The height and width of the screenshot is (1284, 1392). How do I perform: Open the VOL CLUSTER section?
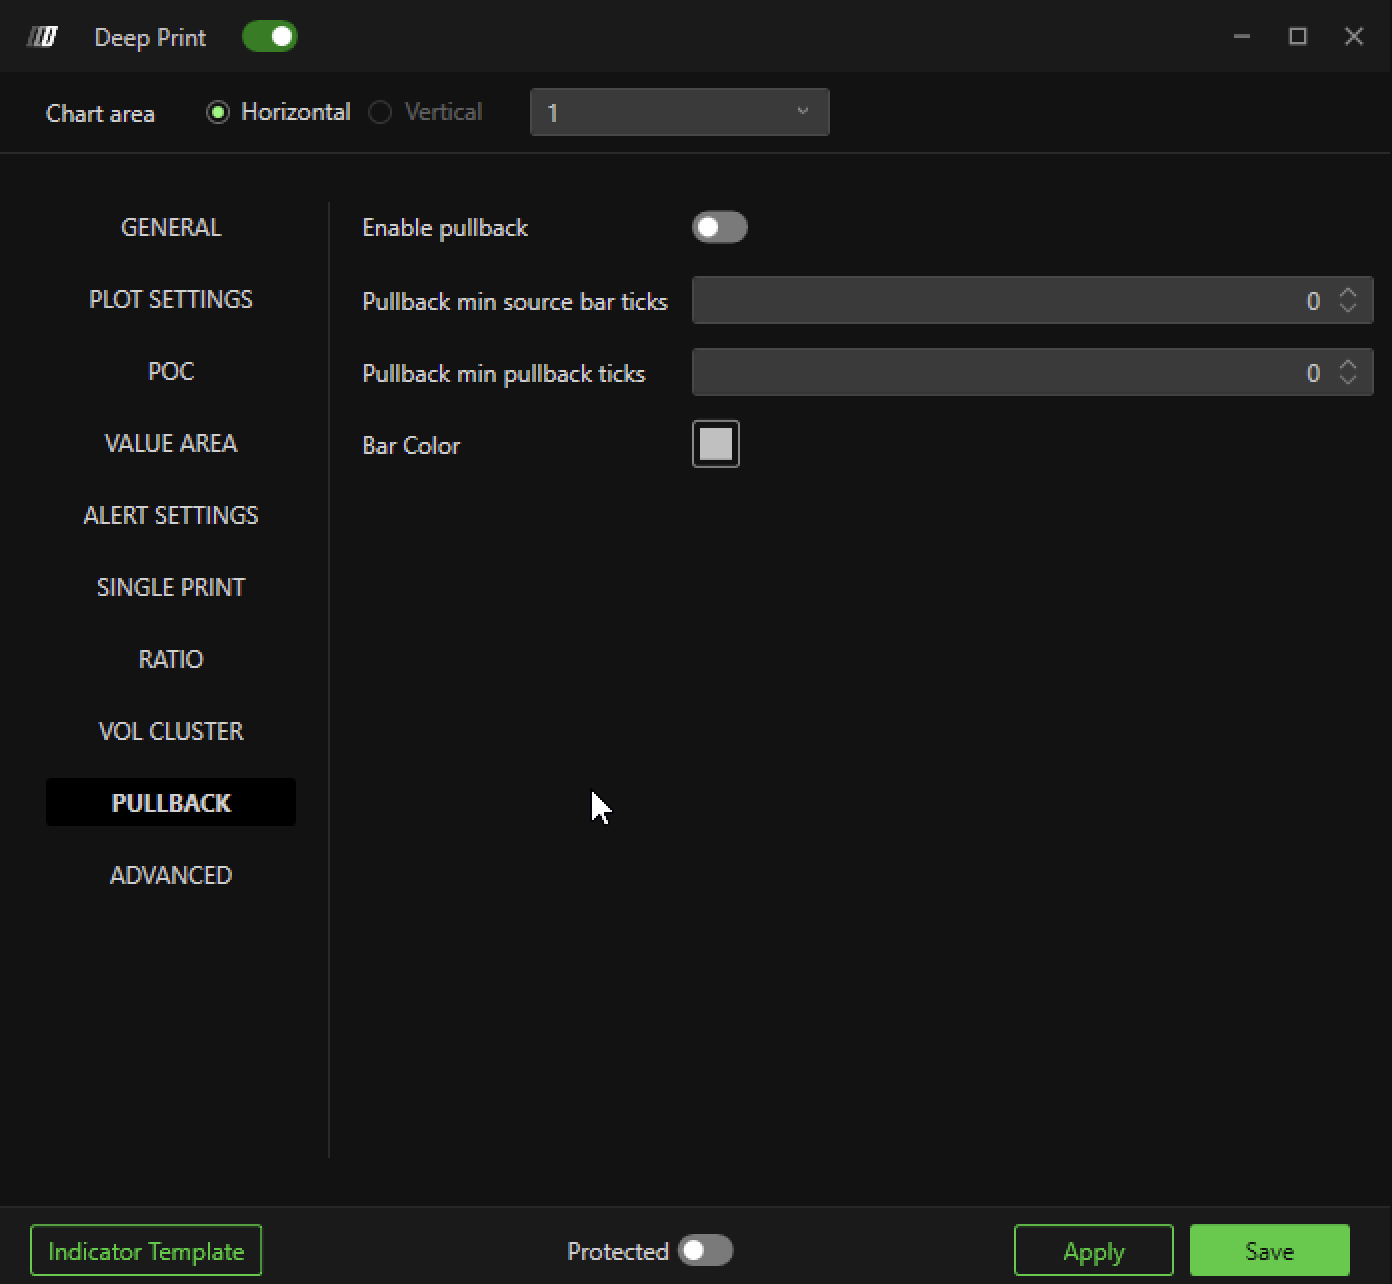(x=171, y=731)
